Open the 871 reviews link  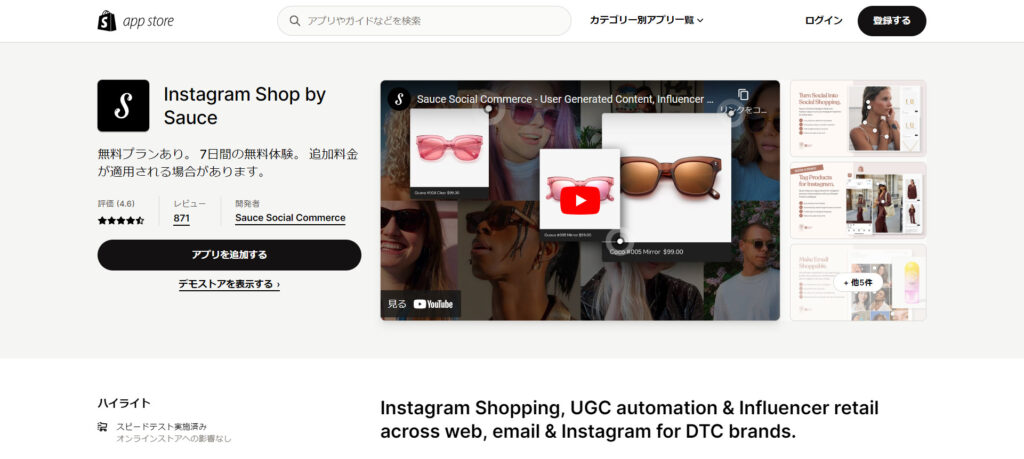[182, 218]
